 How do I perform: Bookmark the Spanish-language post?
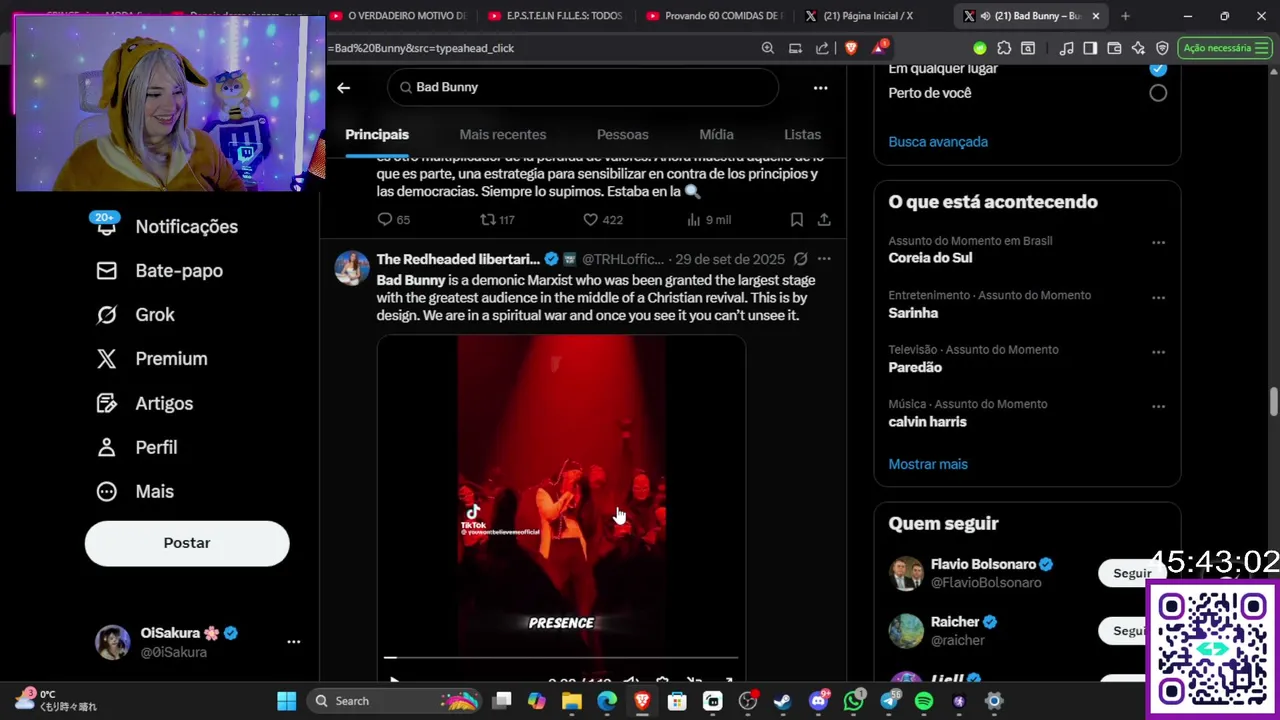click(x=797, y=219)
